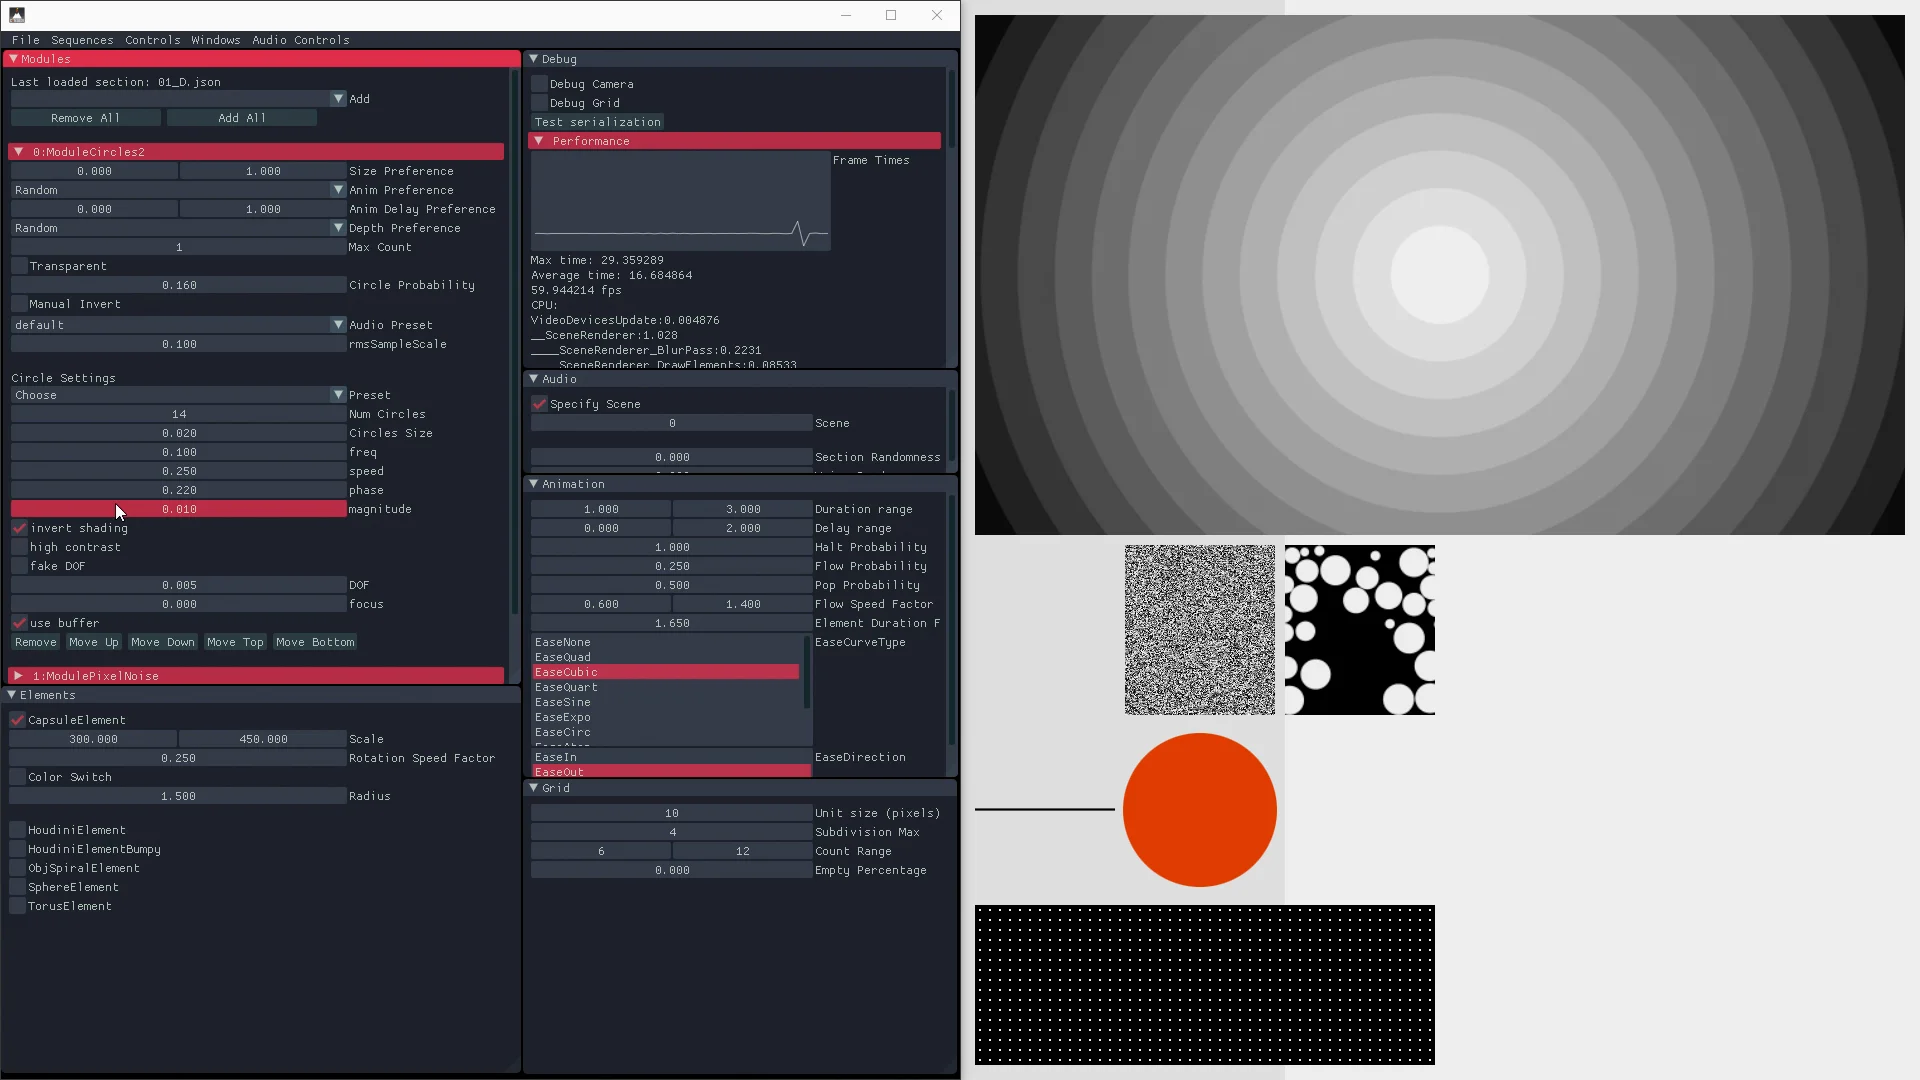Viewport: 1920px width, 1080px height.
Task: Enable the high contrast checkbox
Action: 19,547
